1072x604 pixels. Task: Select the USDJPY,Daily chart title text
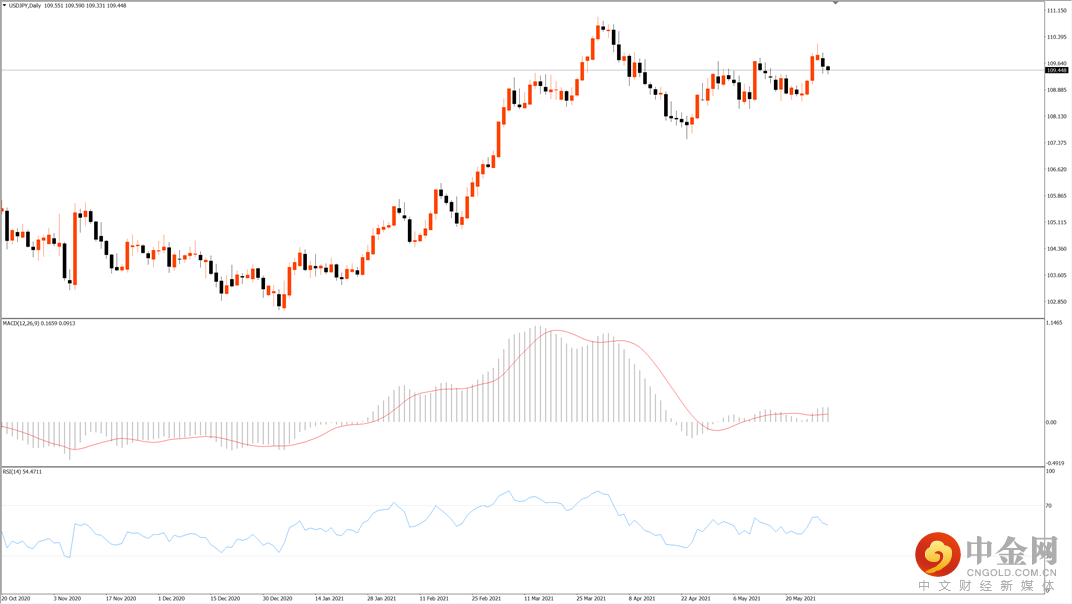pos(25,5)
